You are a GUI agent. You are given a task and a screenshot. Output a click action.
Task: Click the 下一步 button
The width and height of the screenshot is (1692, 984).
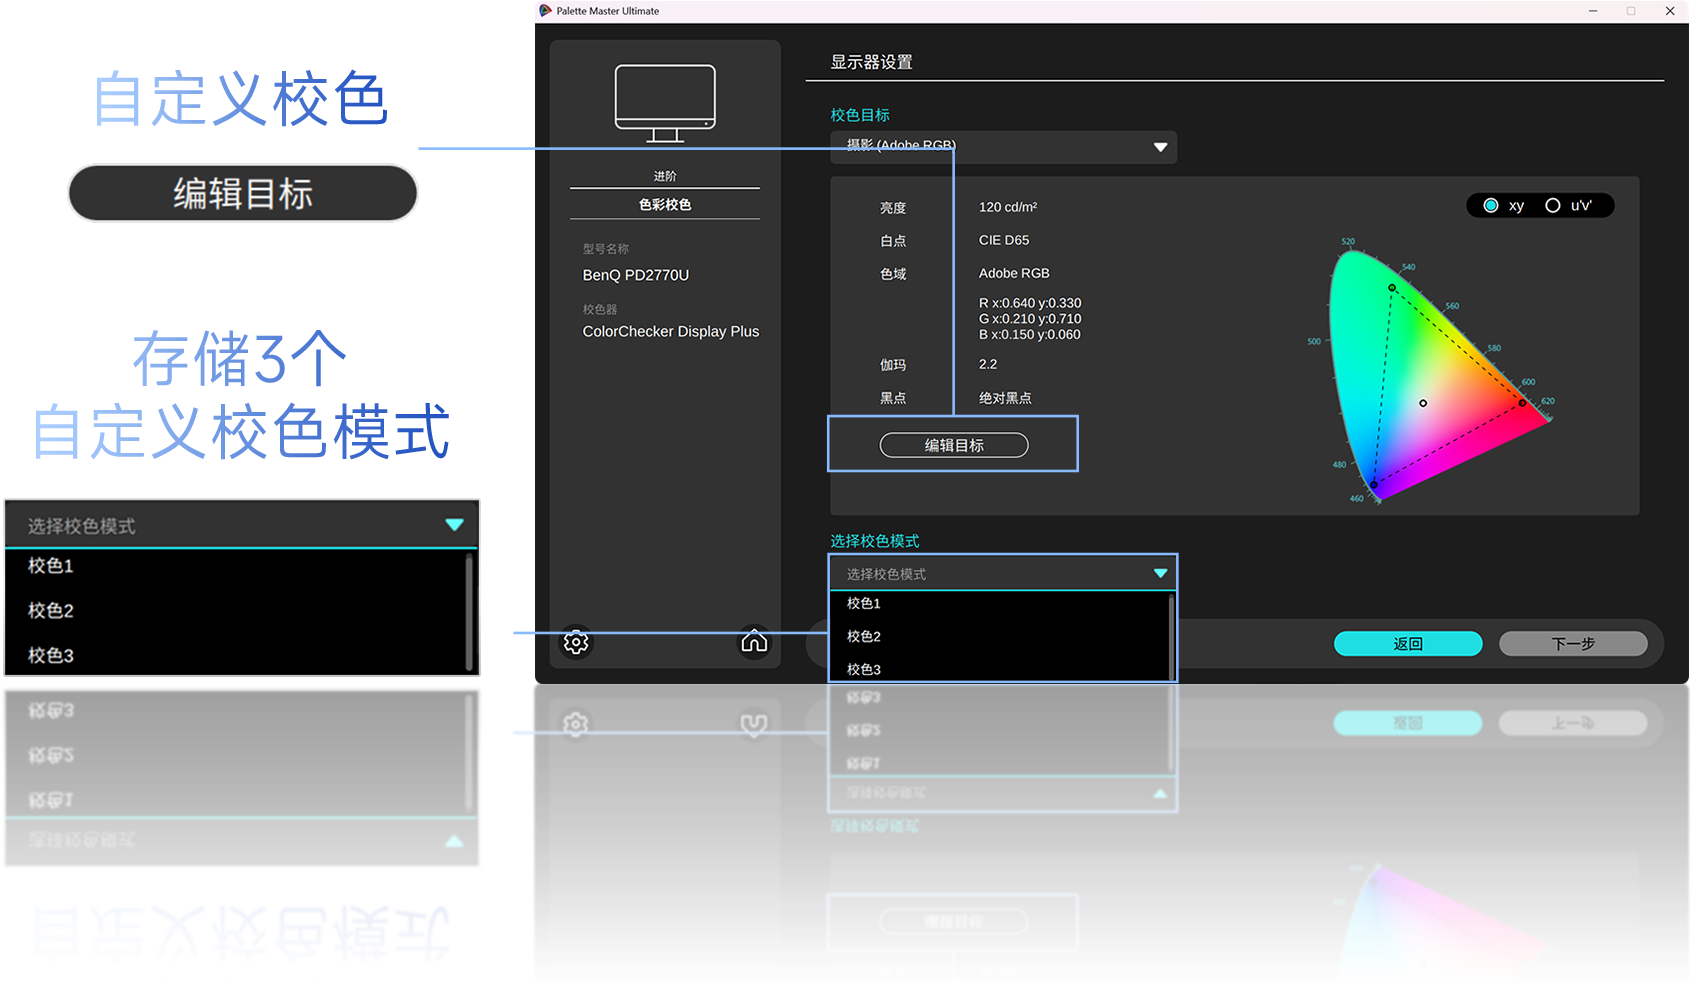[1573, 644]
